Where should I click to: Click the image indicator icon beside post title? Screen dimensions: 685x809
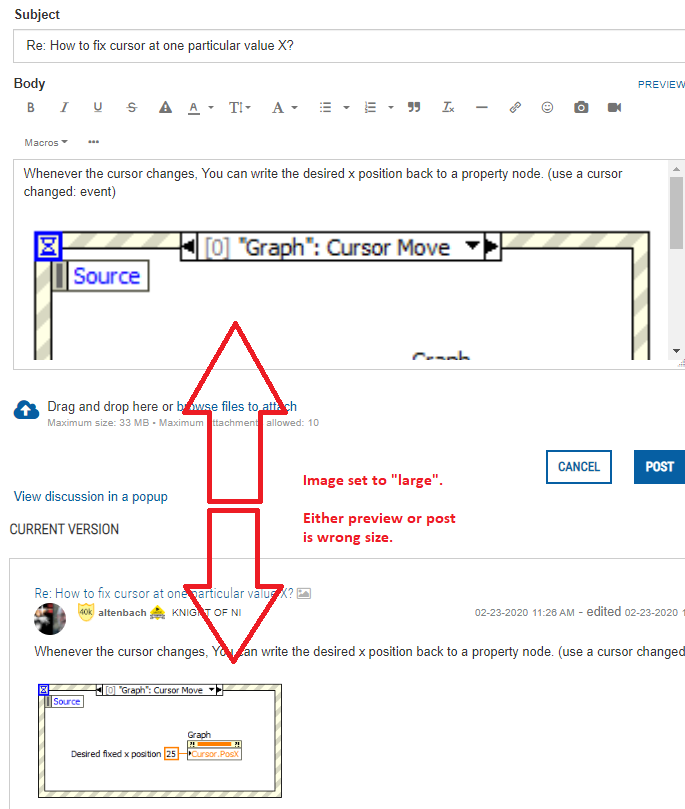[304, 593]
